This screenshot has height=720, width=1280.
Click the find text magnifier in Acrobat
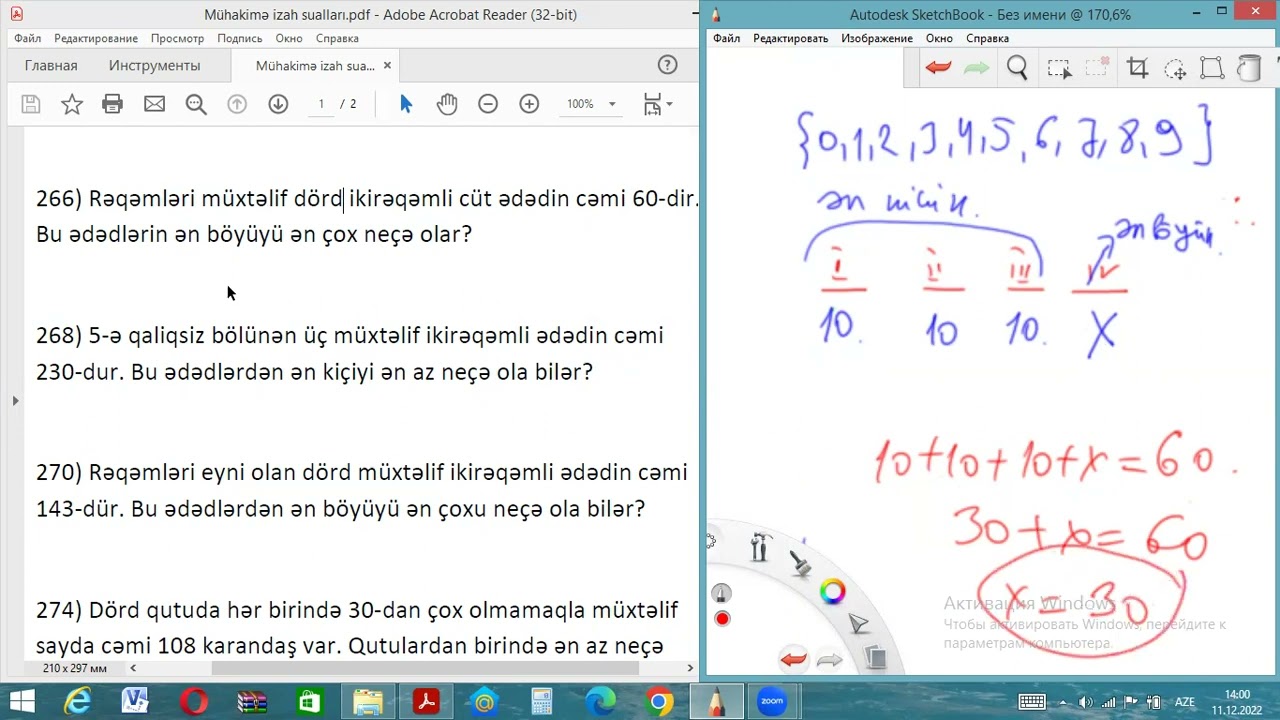pos(195,104)
